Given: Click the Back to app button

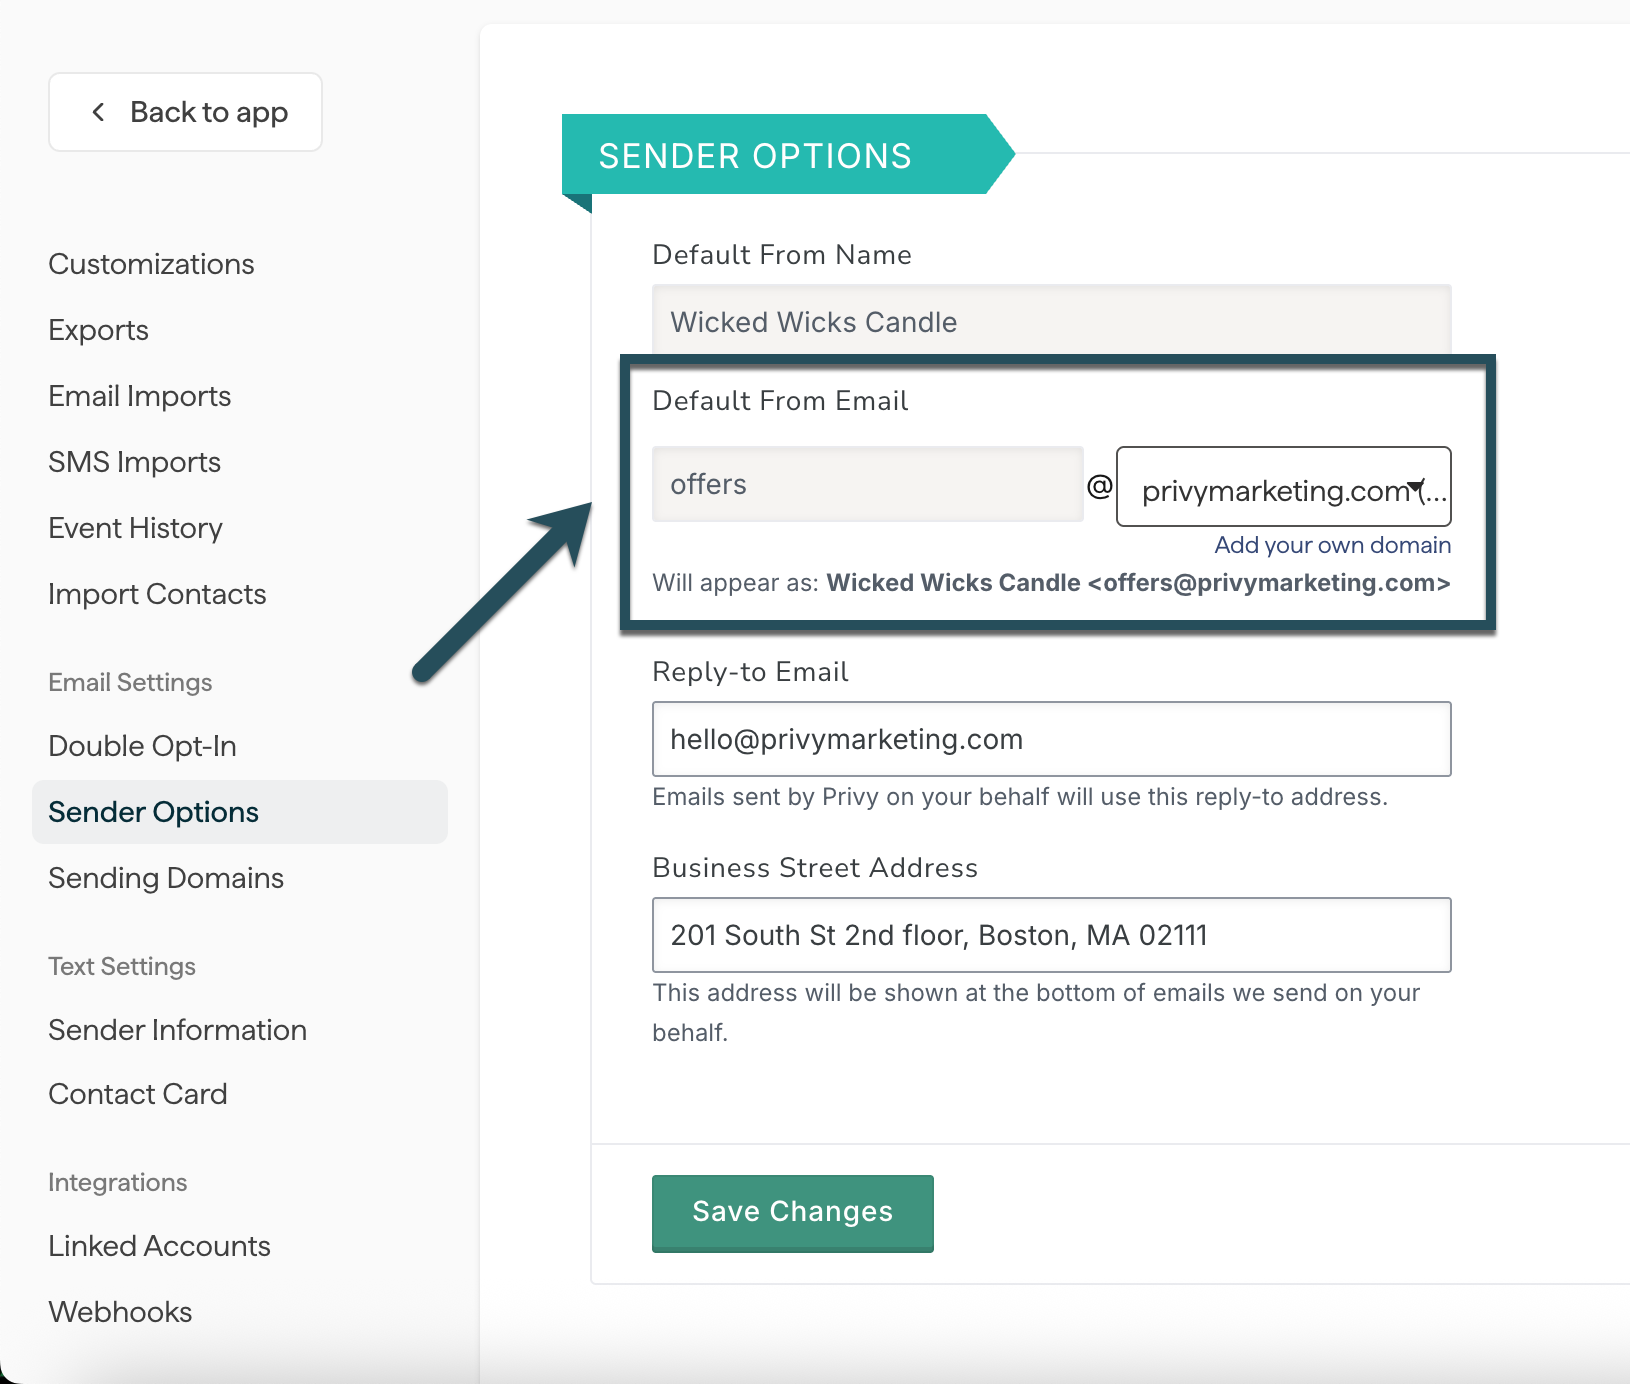Looking at the screenshot, I should coord(185,112).
